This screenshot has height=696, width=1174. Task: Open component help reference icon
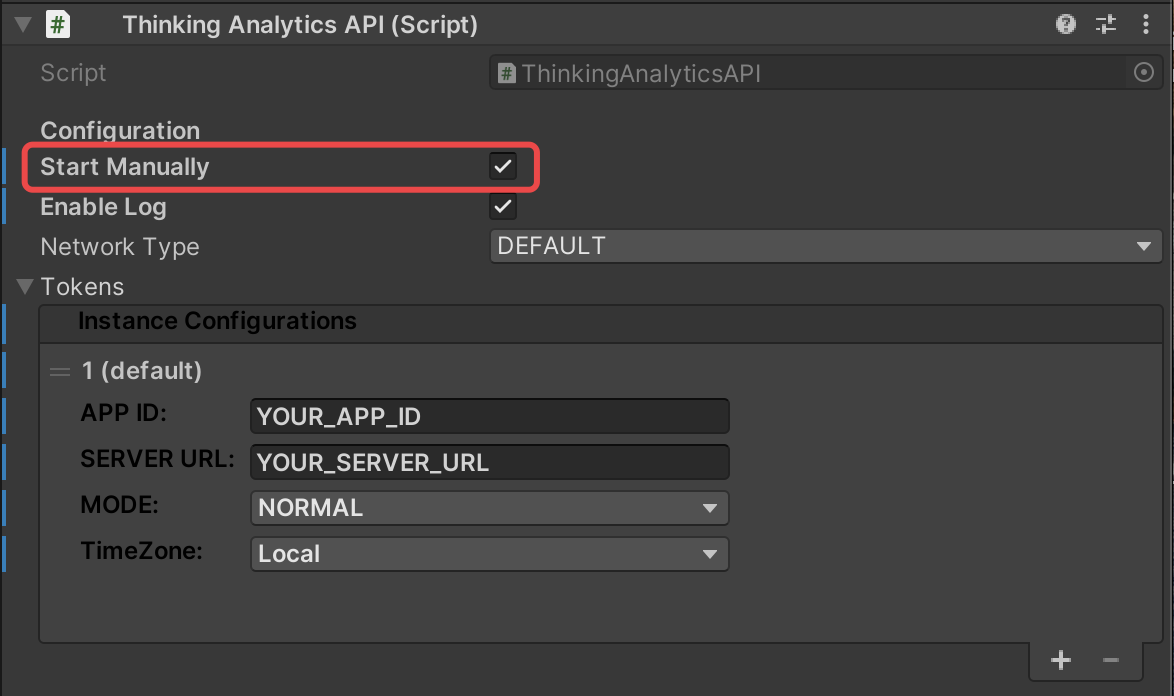click(1065, 25)
